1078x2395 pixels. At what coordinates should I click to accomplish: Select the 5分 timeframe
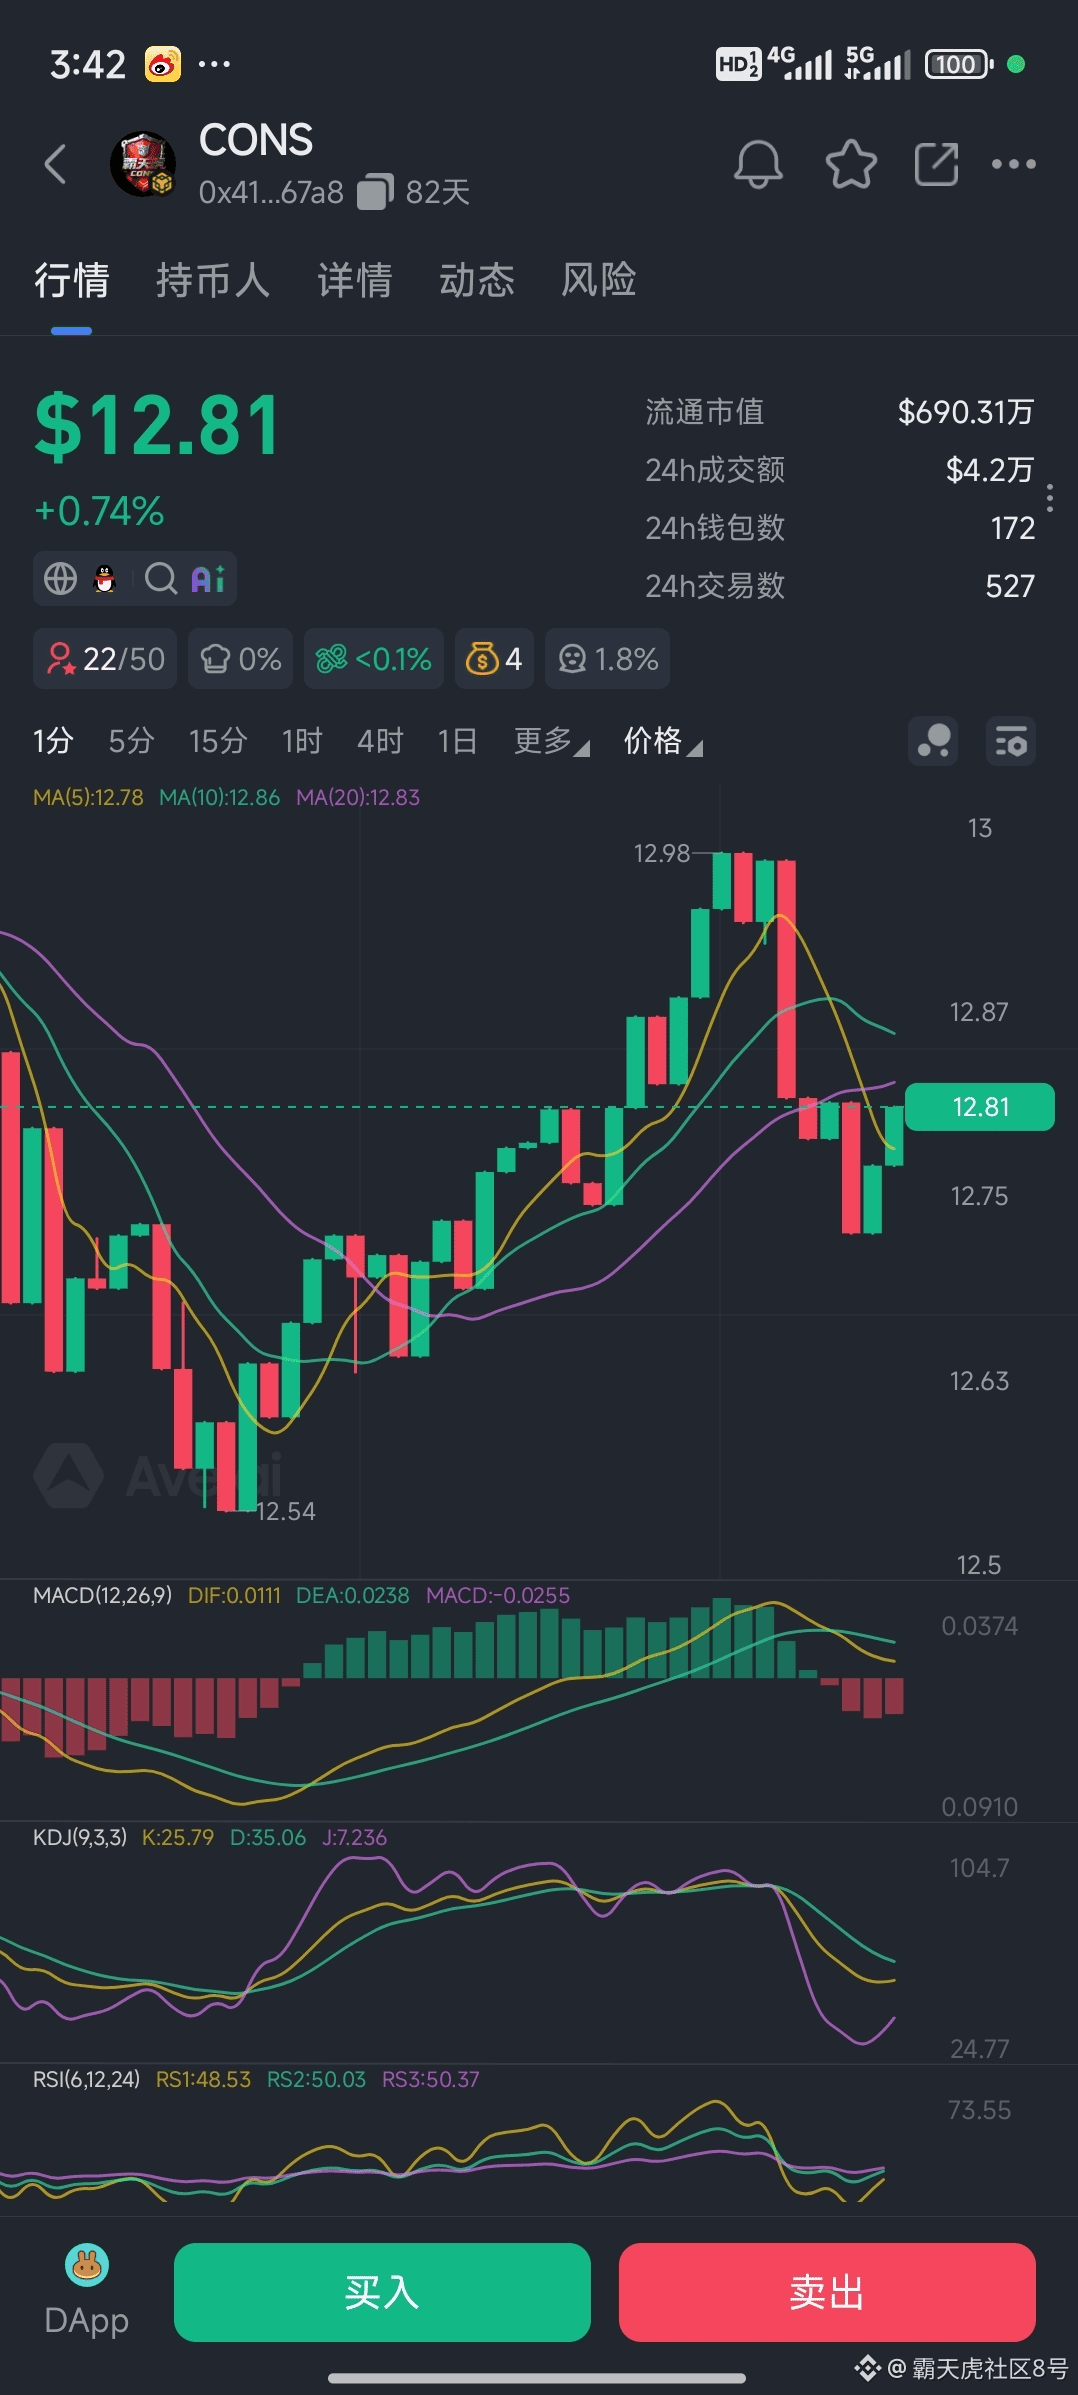pyautogui.click(x=131, y=741)
